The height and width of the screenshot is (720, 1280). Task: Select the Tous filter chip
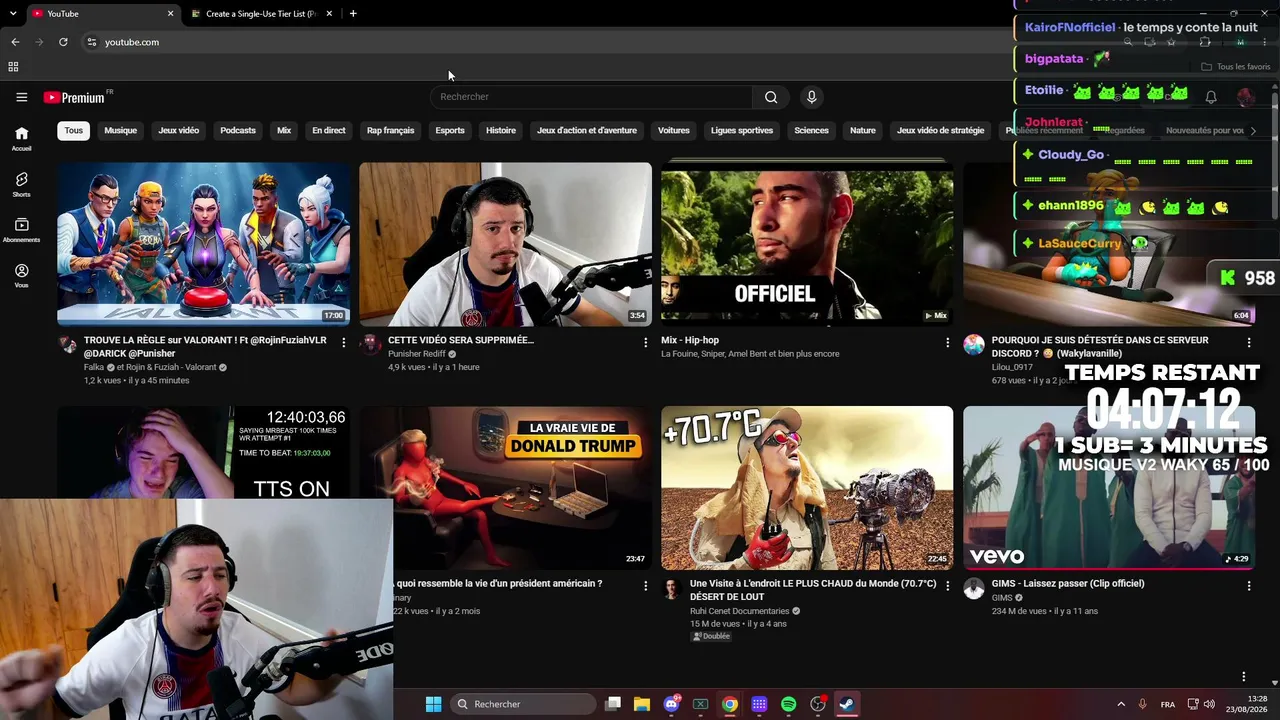tap(74, 131)
